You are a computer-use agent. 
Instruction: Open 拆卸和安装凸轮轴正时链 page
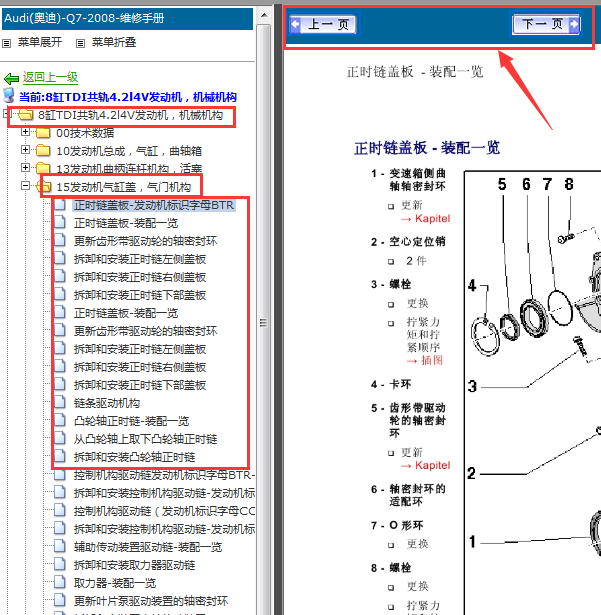tap(135, 457)
